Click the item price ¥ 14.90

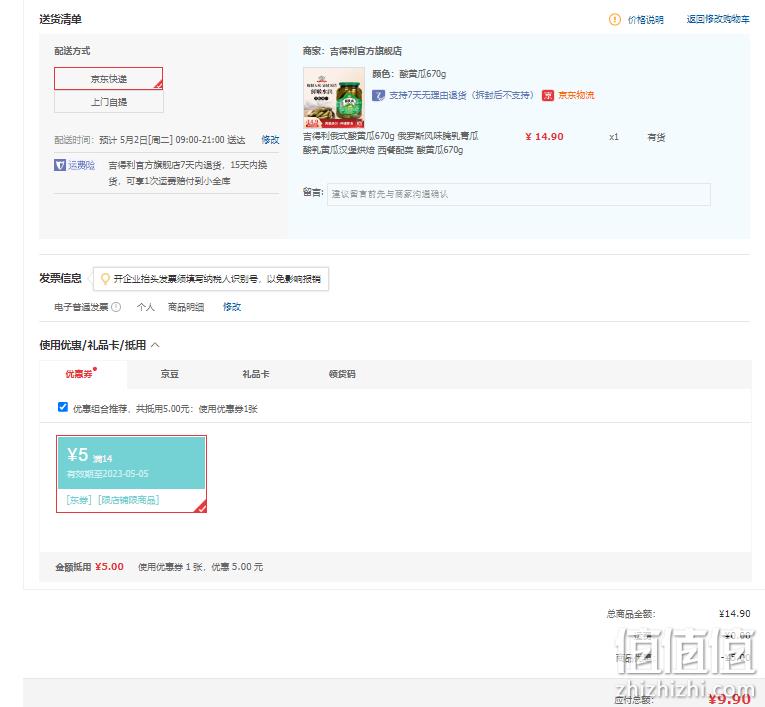544,137
